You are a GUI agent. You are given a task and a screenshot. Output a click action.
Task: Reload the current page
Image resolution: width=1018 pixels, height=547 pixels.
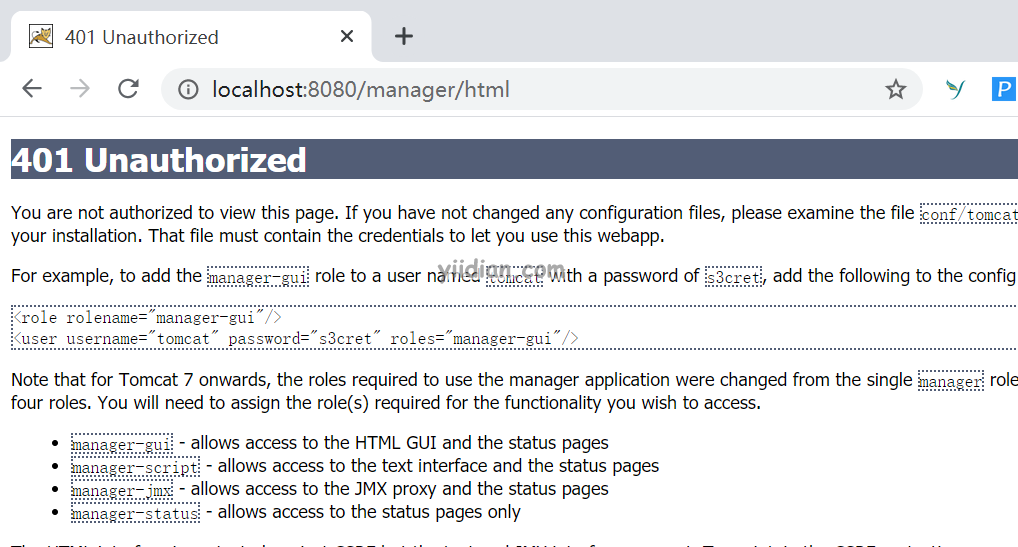[128, 88]
